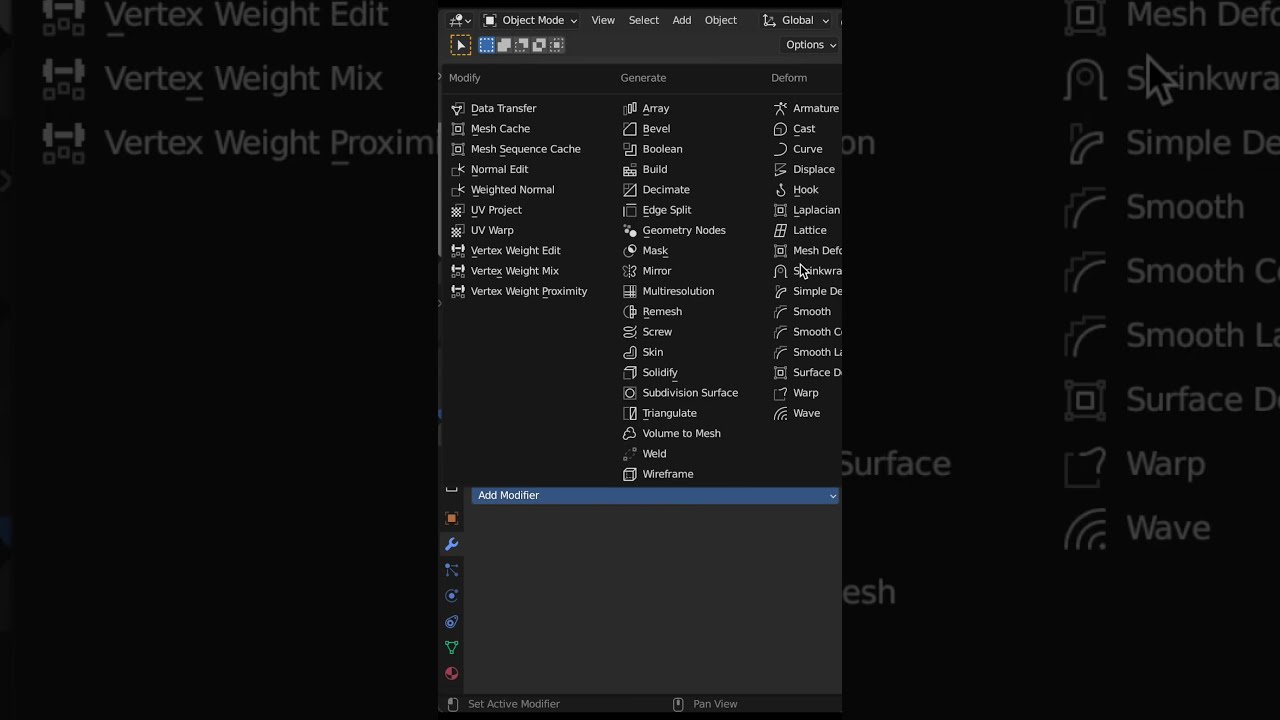Select the Data Transfer modifier icon
The height and width of the screenshot is (720, 1280).
point(458,108)
